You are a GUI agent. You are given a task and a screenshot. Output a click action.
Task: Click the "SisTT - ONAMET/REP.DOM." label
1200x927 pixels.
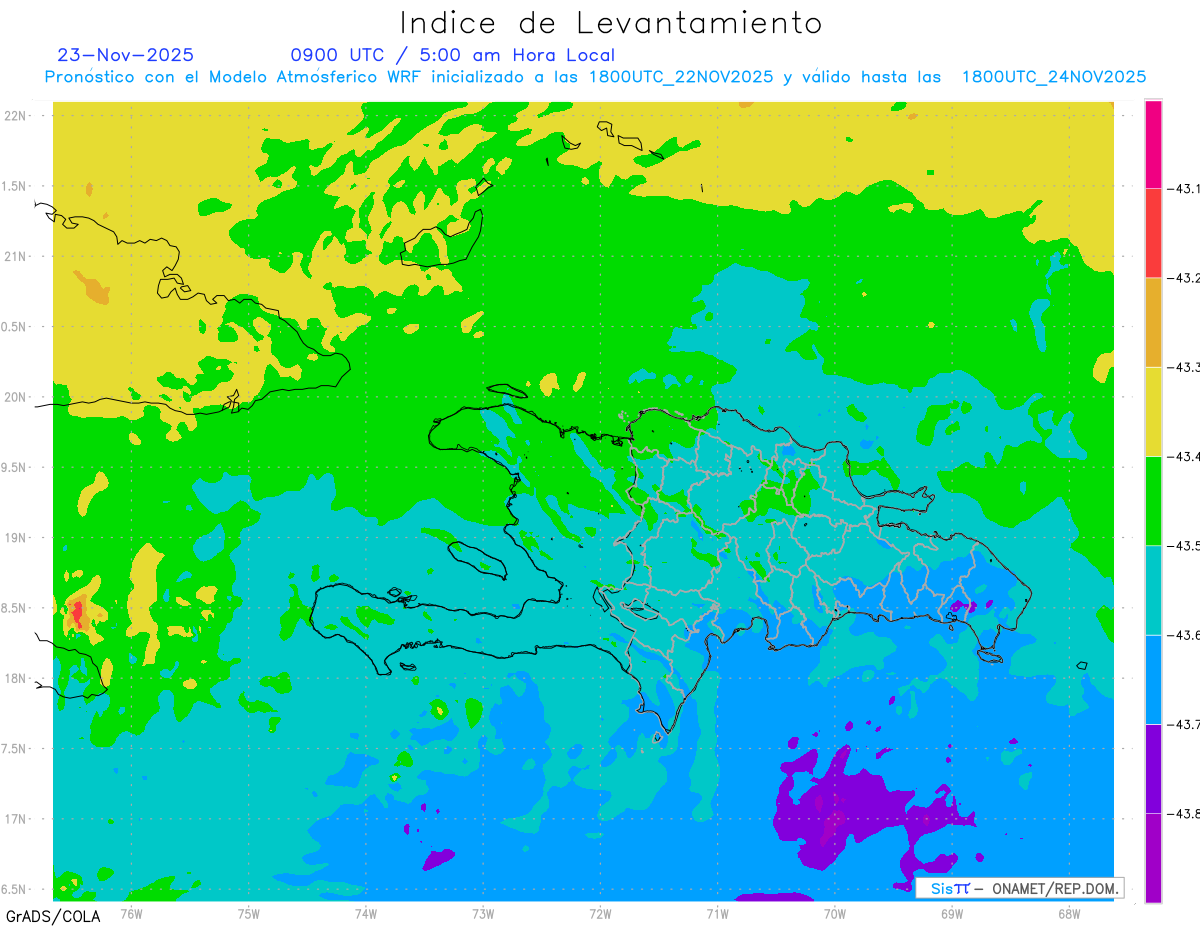1021,888
